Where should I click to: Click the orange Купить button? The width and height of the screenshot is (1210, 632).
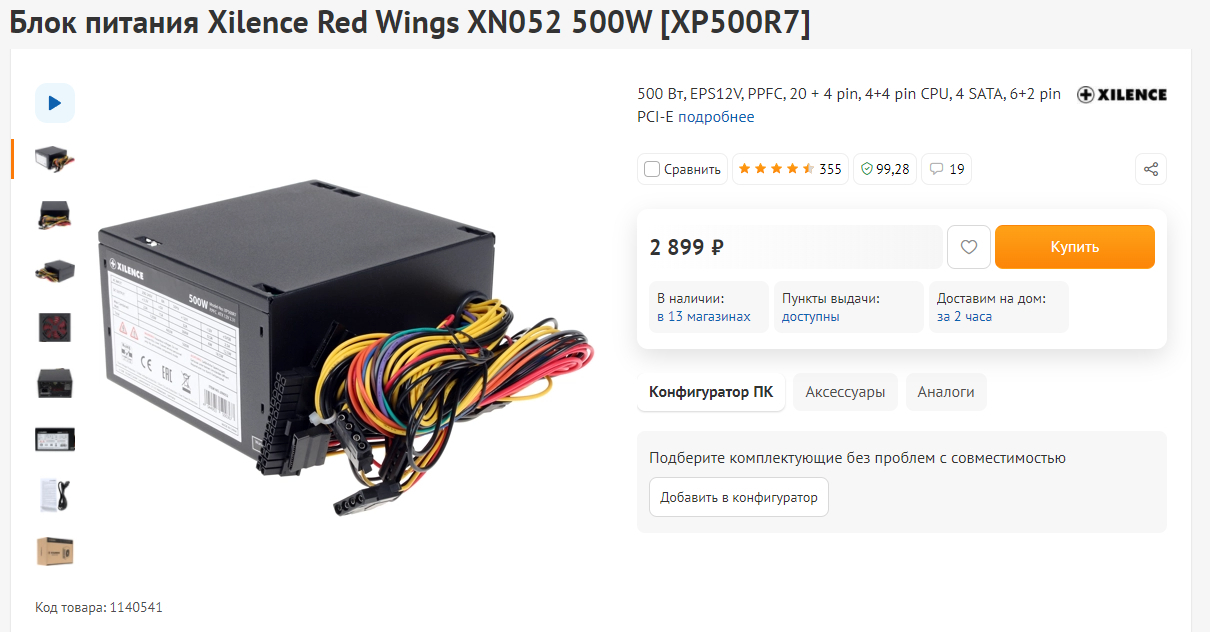[1075, 247]
